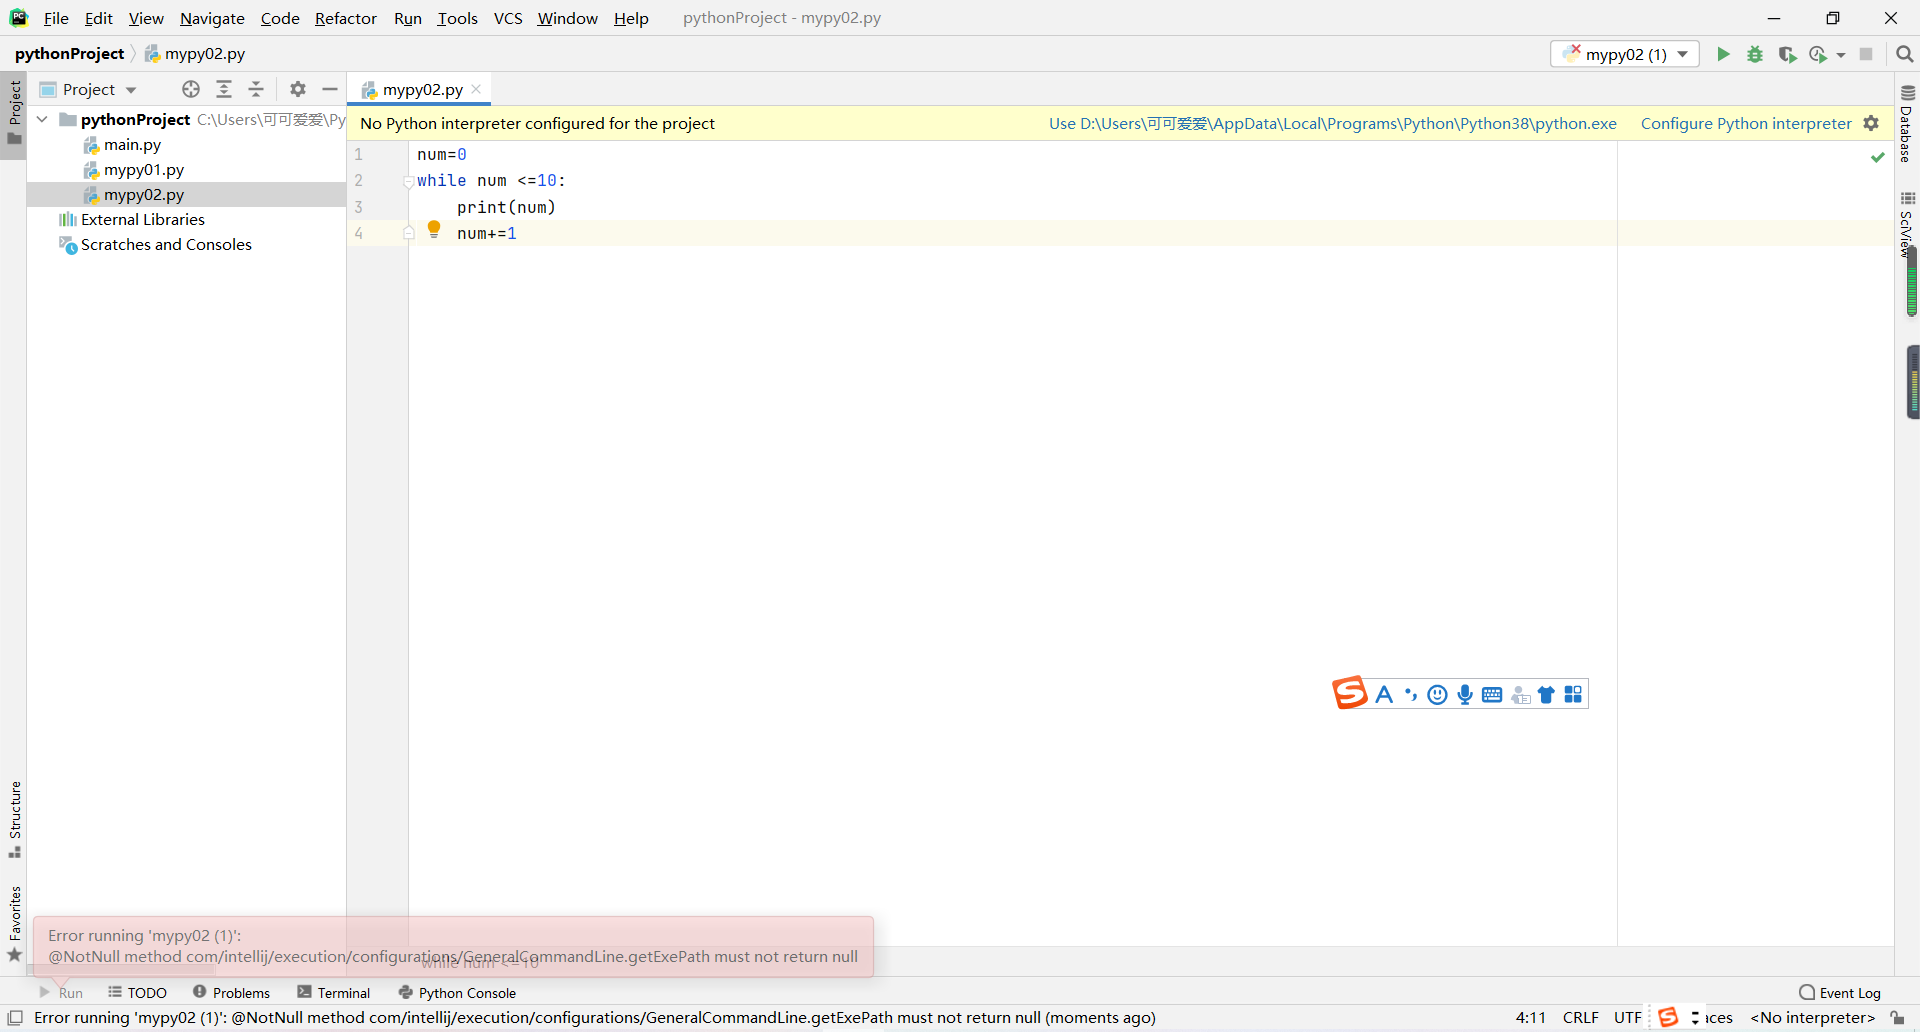Click the Stop square button
The image size is (1920, 1032).
[x=1866, y=54]
